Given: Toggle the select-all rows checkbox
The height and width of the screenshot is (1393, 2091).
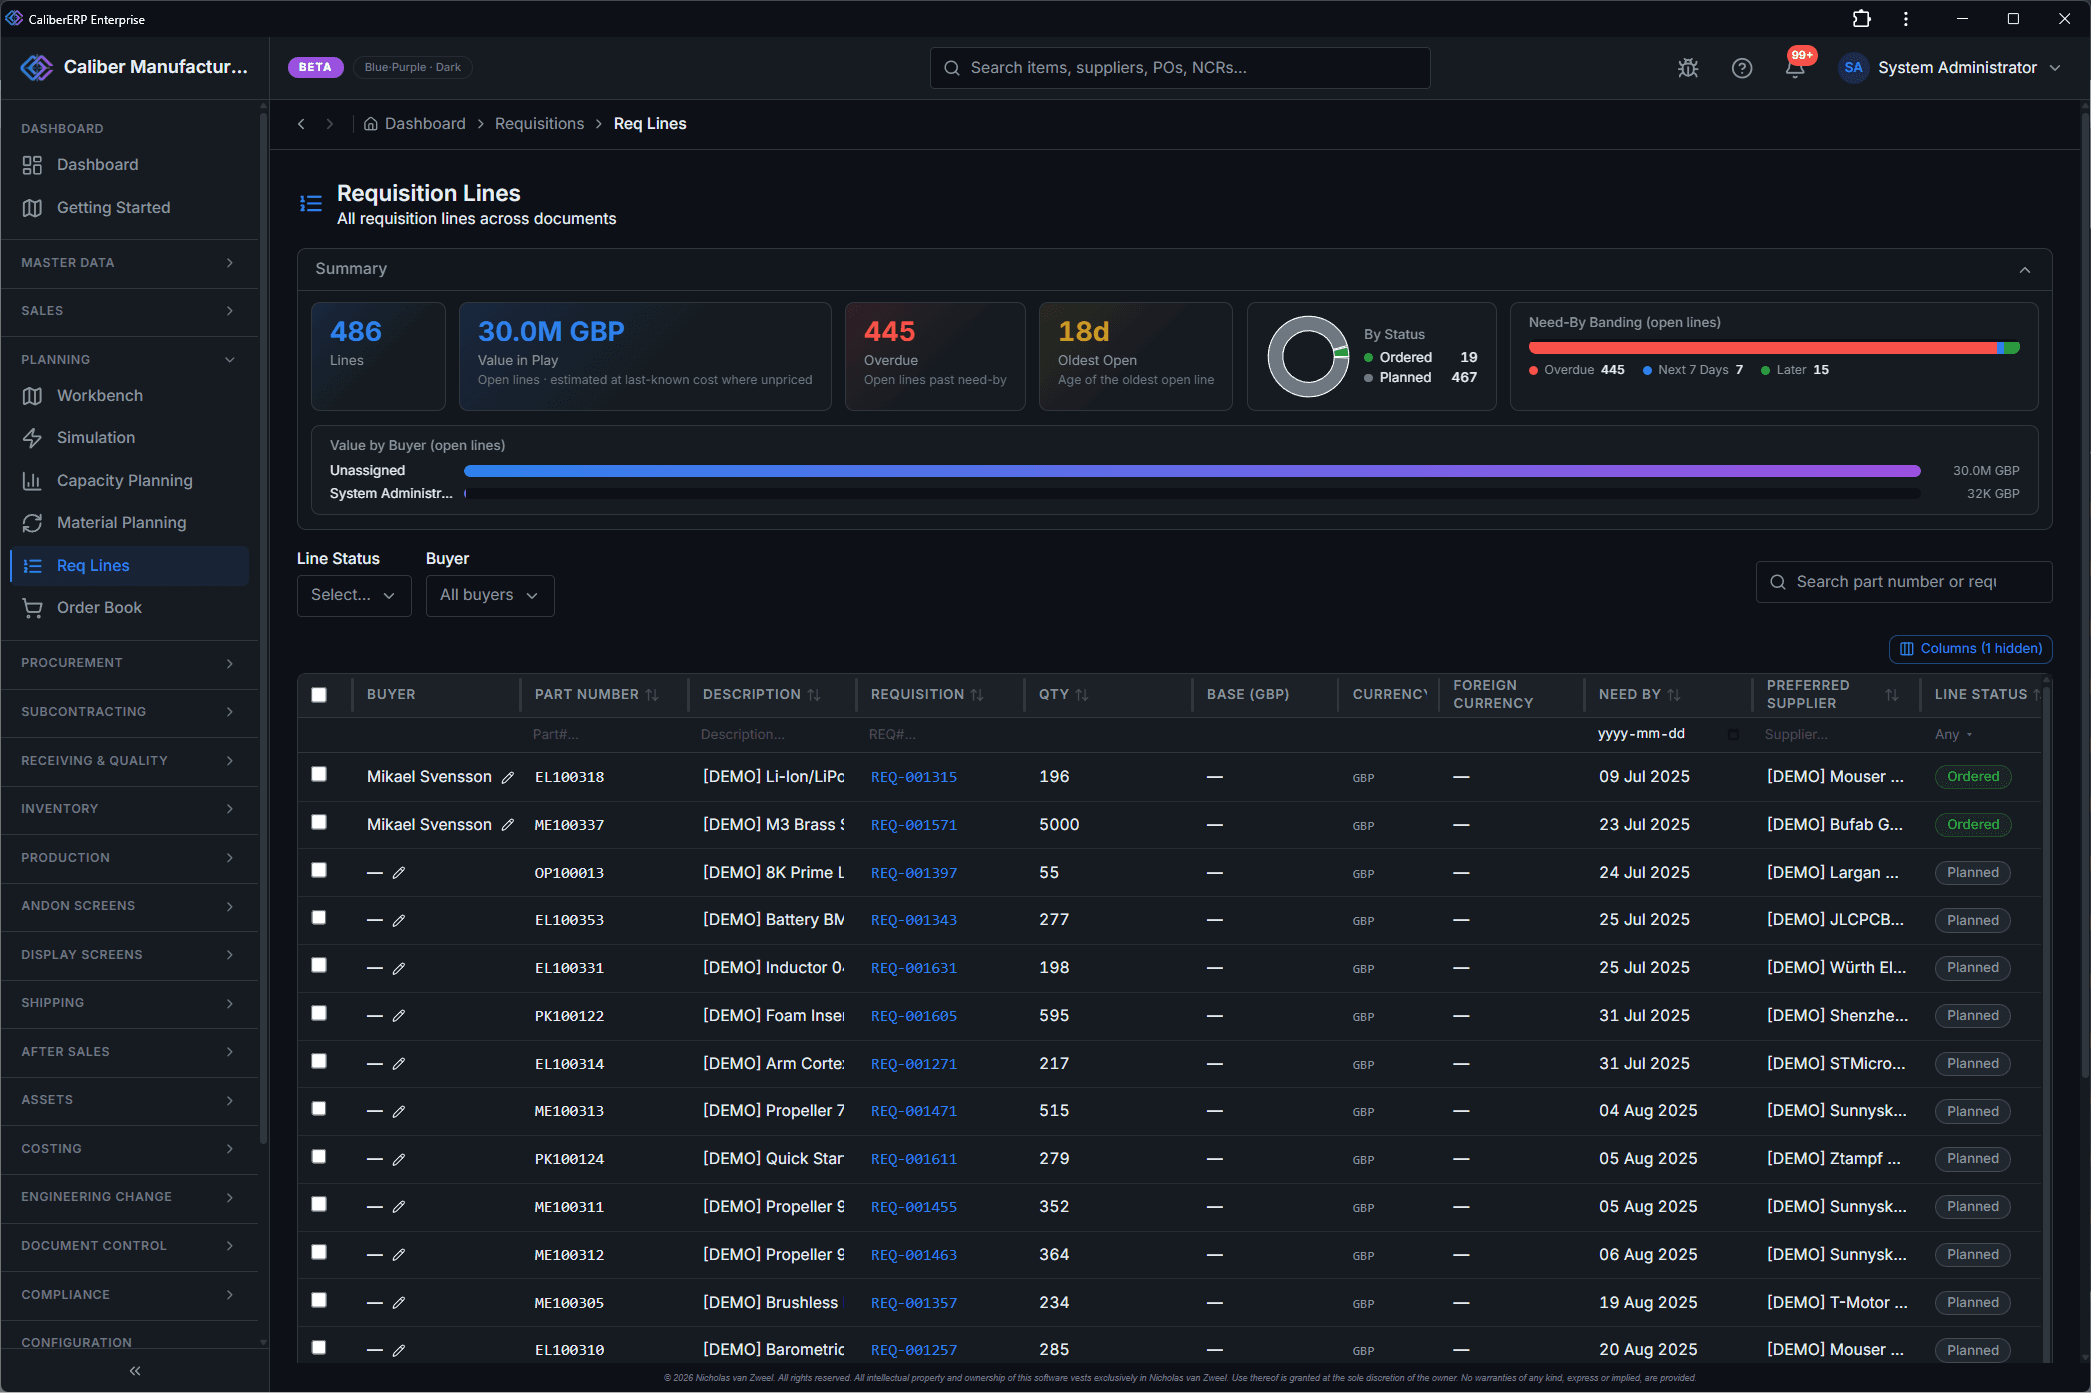Looking at the screenshot, I should (319, 694).
